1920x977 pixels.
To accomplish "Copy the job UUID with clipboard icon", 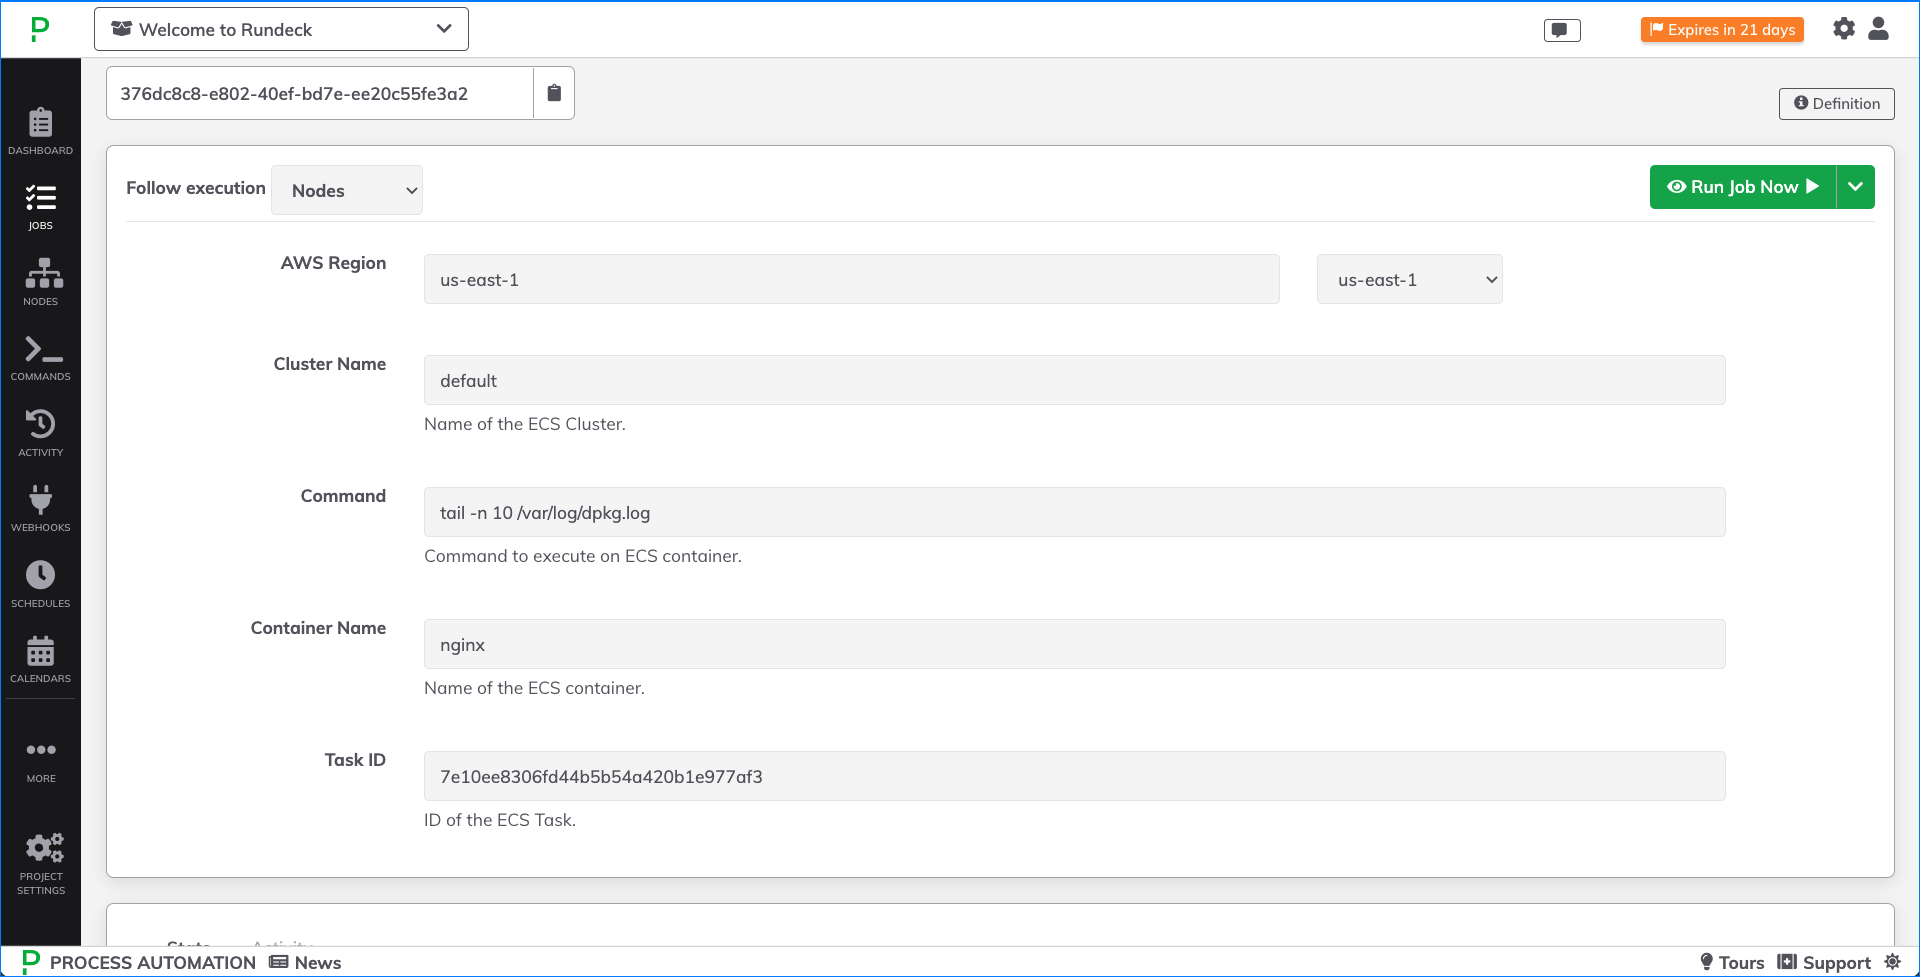I will 554,93.
